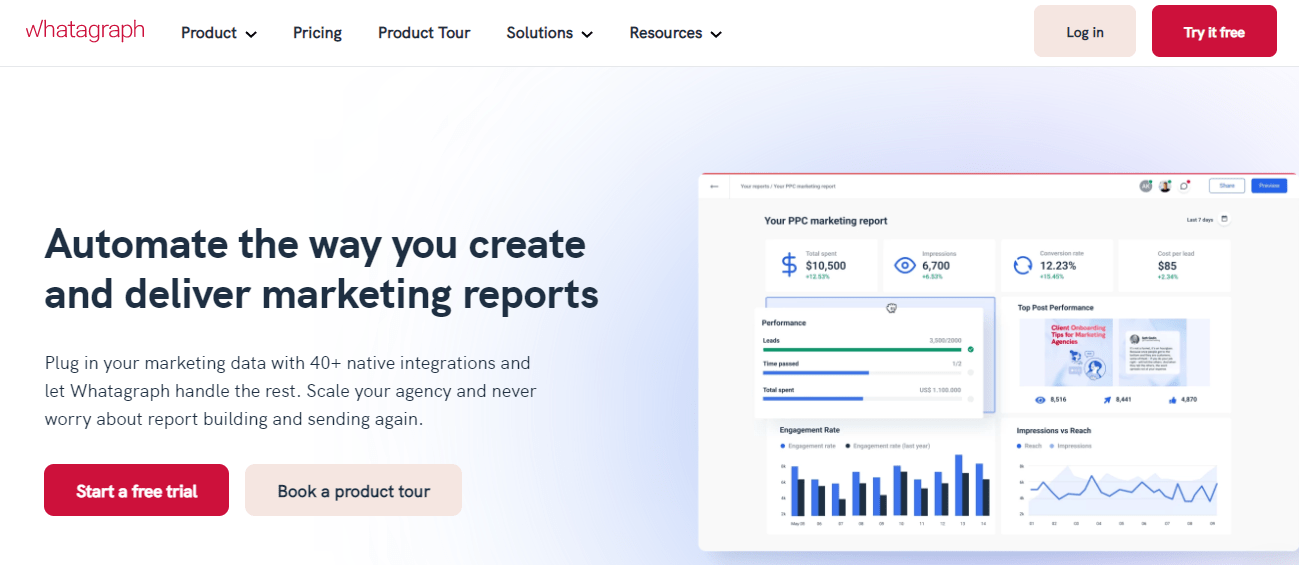The height and width of the screenshot is (565, 1299).
Task: Click the eye icon next to 8,516
Action: click(x=1040, y=400)
